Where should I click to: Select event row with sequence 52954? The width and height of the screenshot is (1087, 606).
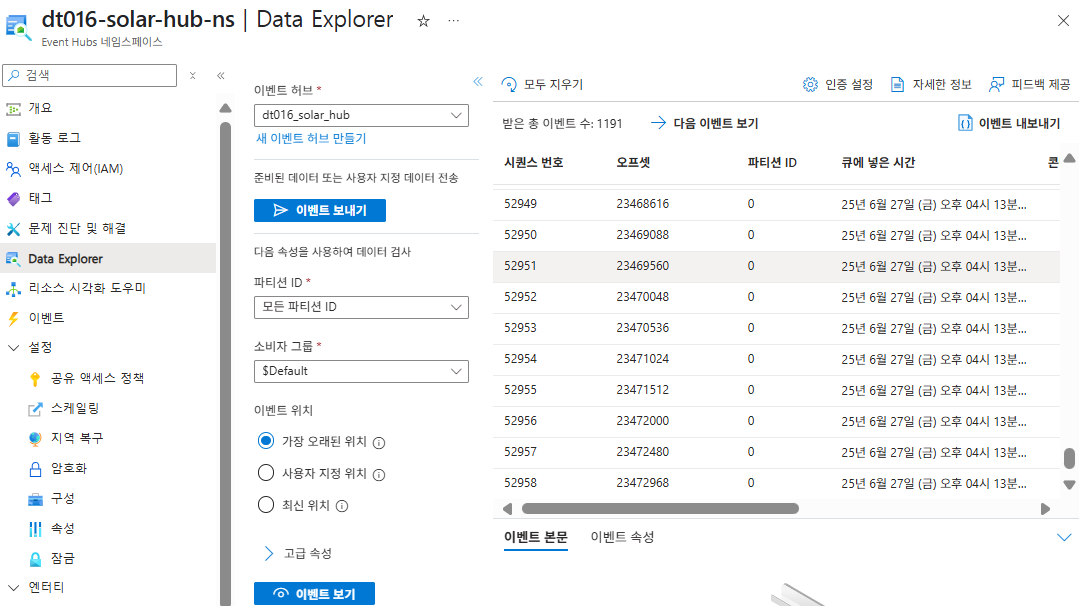[776, 359]
